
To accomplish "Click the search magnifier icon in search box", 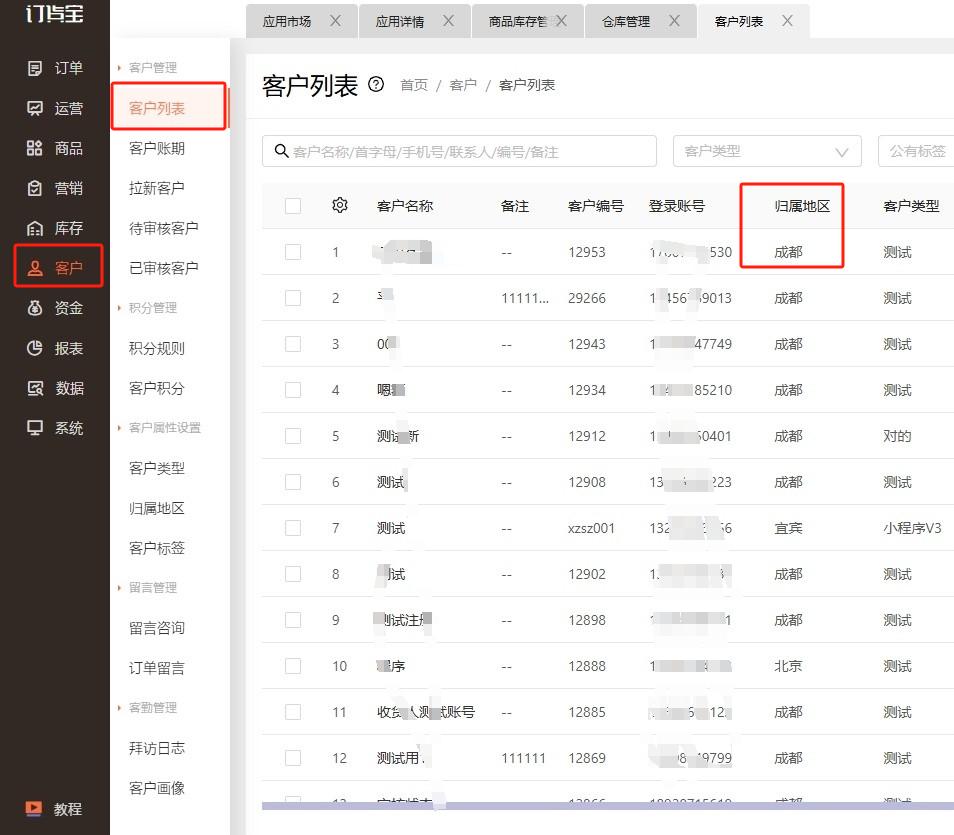I will (x=280, y=150).
